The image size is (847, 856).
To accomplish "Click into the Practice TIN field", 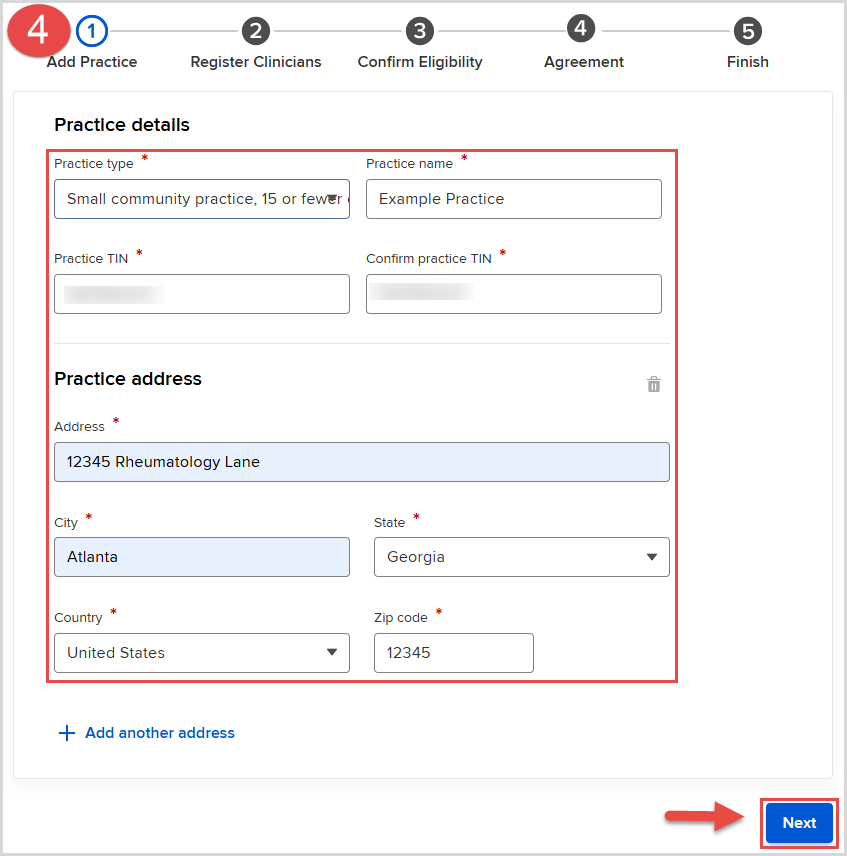I will pyautogui.click(x=202, y=294).
